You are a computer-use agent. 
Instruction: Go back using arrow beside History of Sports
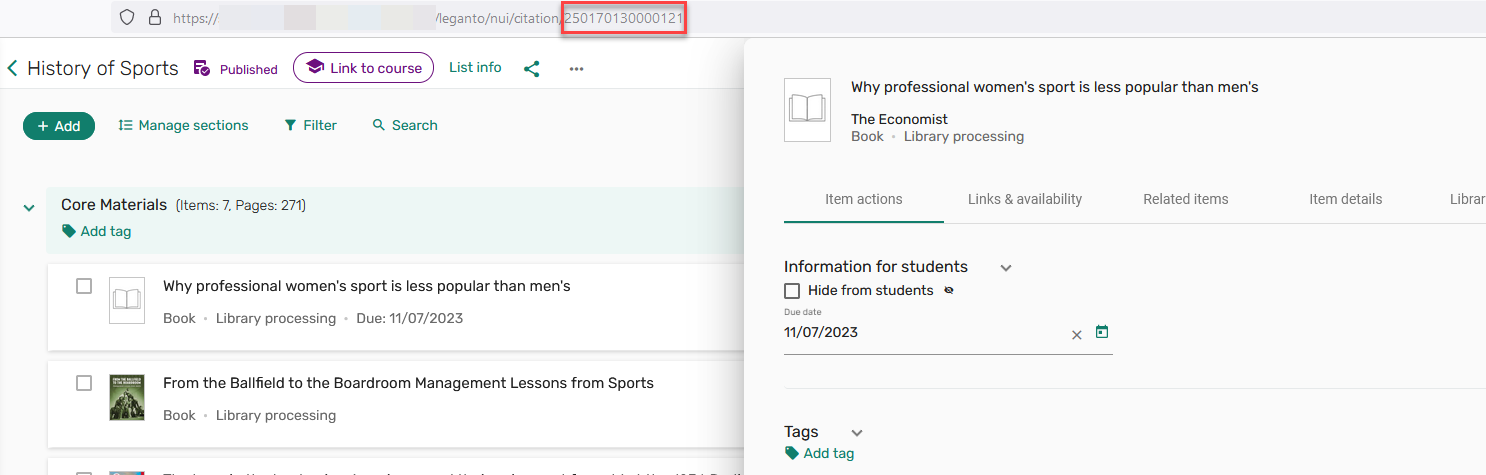pyautogui.click(x=12, y=68)
